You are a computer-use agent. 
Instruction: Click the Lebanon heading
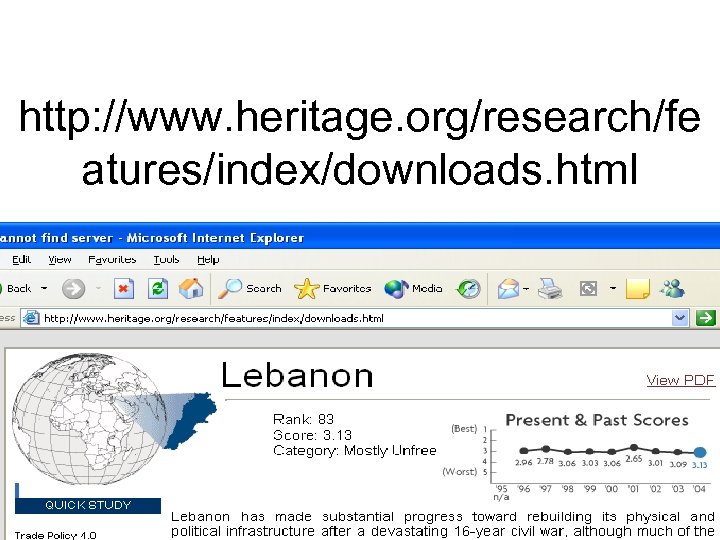click(297, 376)
